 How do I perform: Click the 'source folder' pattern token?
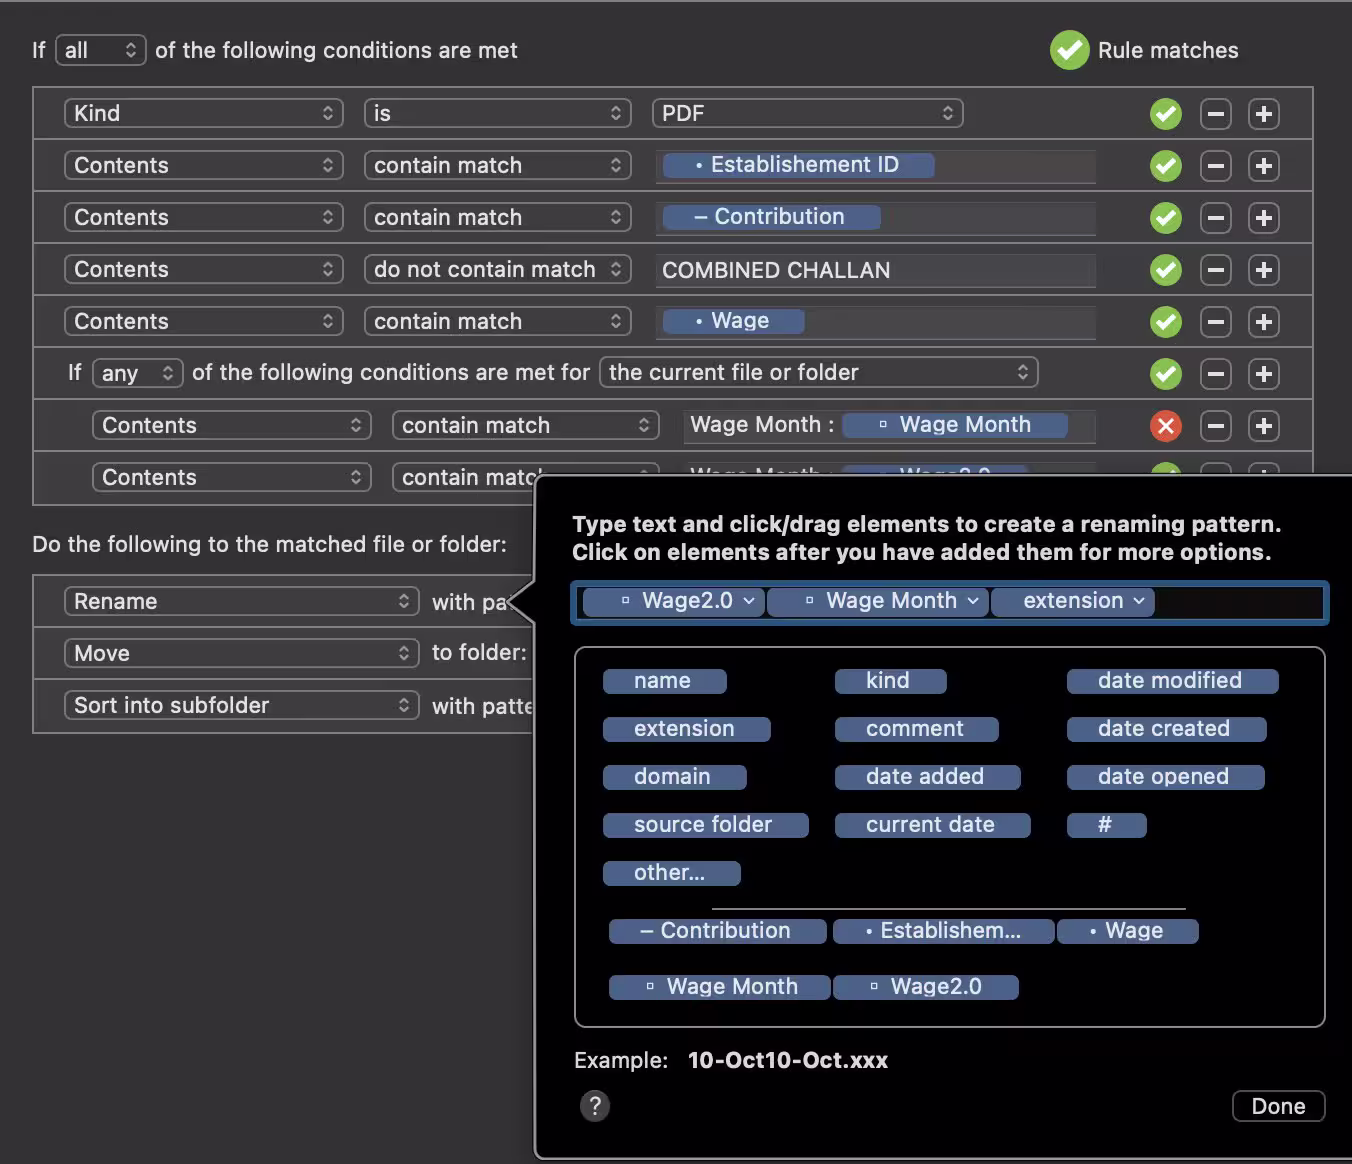click(x=705, y=825)
